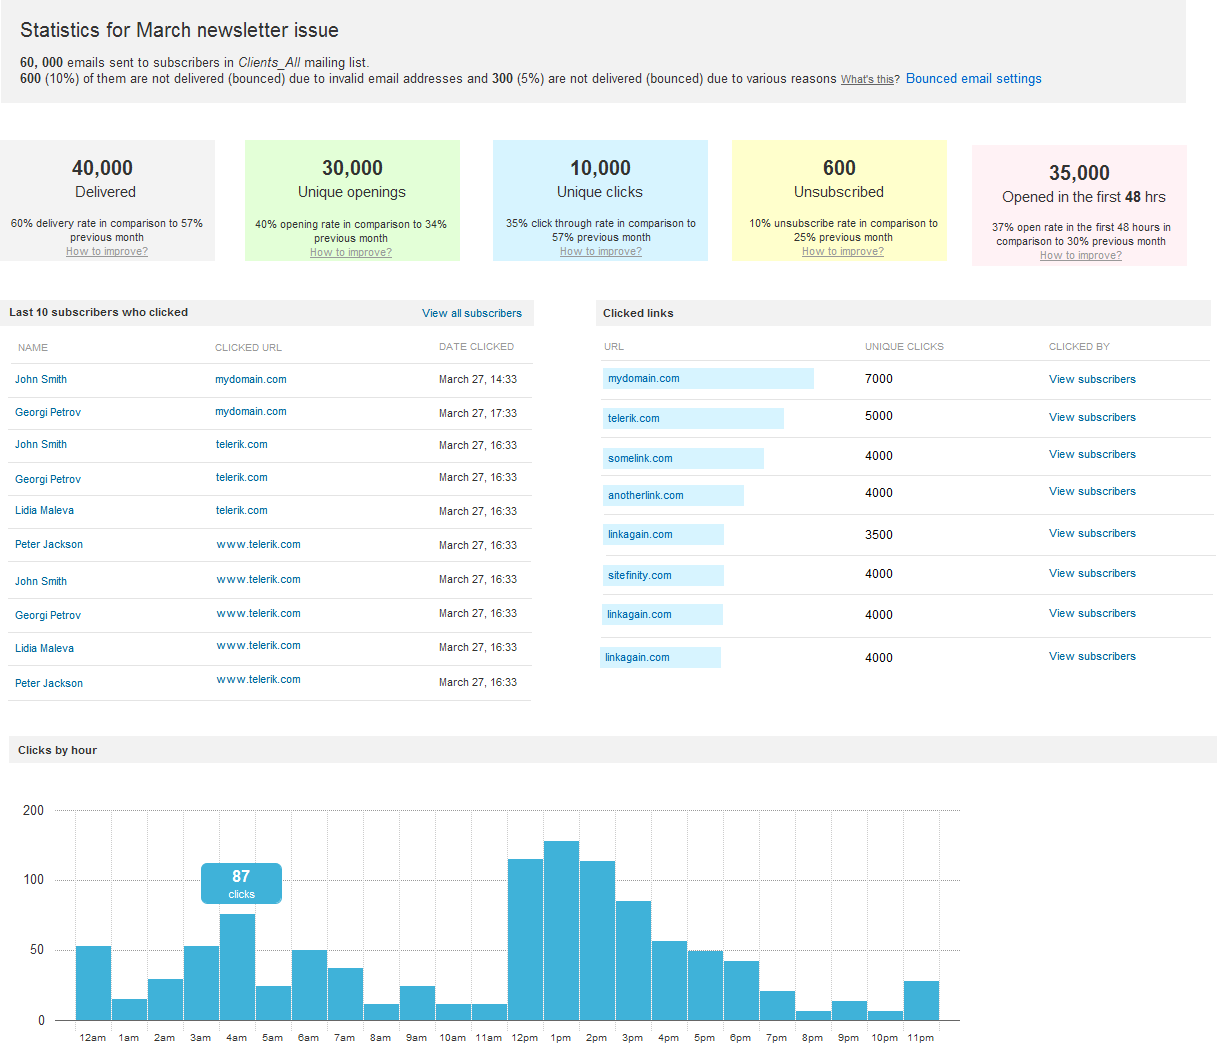Viewport: 1217px width, 1054px height.
Task: Click How to improve under Unsubscribed
Action: tap(842, 252)
